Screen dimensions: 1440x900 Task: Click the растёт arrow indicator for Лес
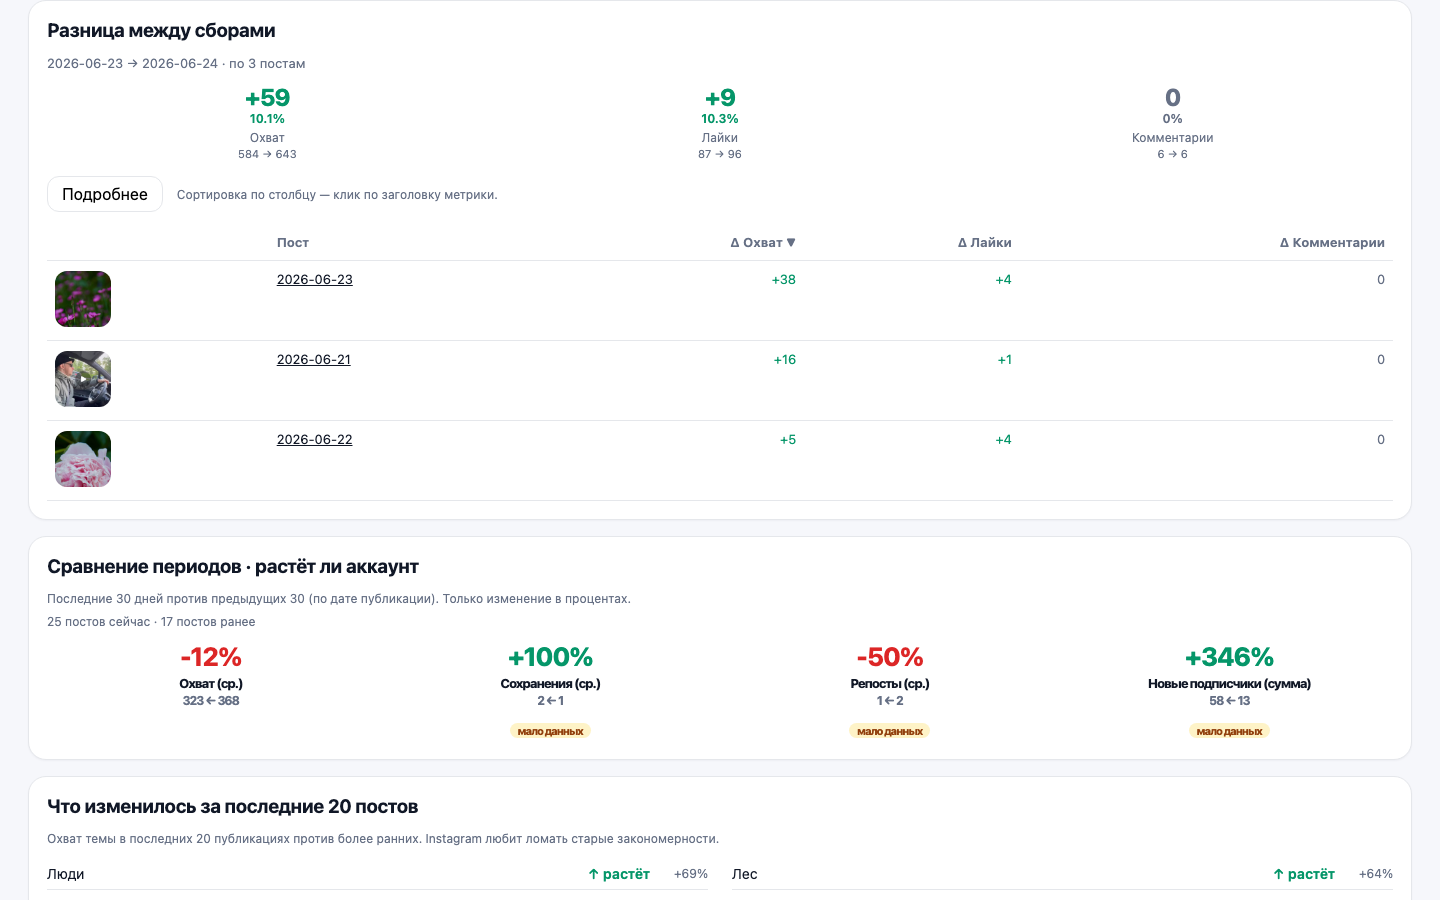click(1304, 874)
